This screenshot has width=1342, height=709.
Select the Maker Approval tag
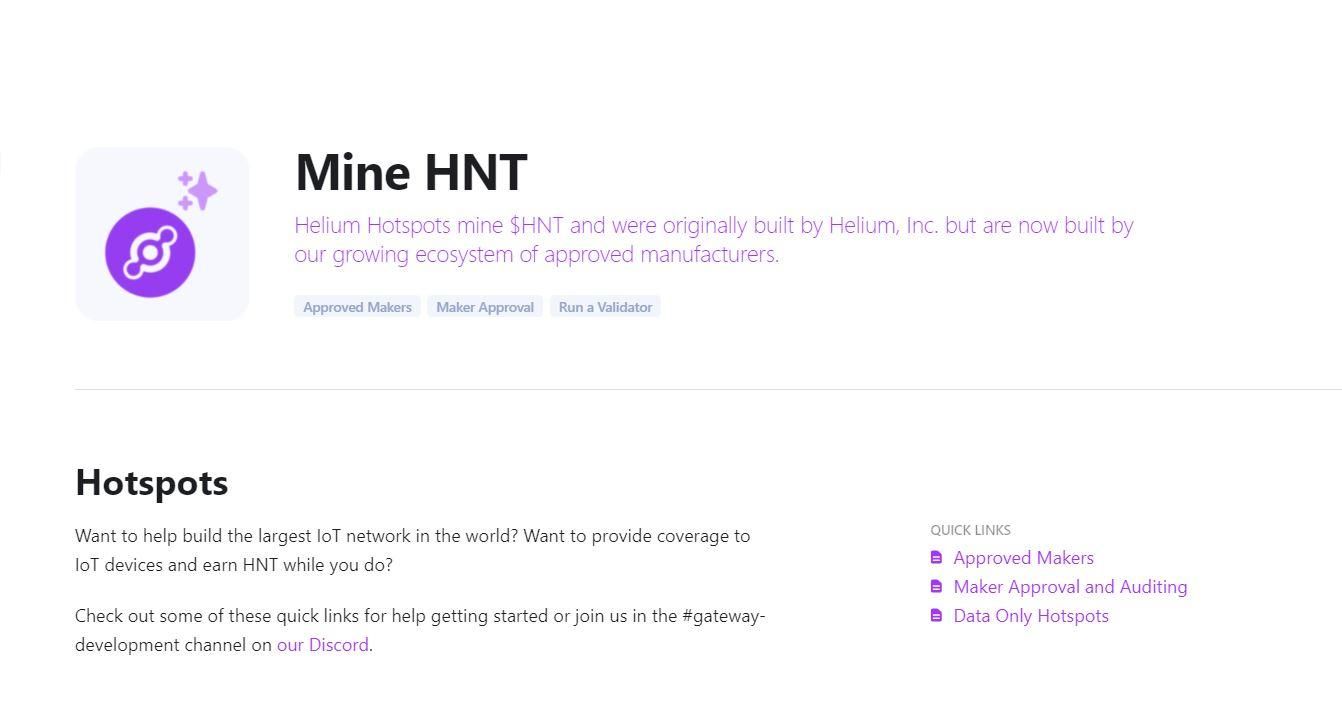click(x=485, y=307)
